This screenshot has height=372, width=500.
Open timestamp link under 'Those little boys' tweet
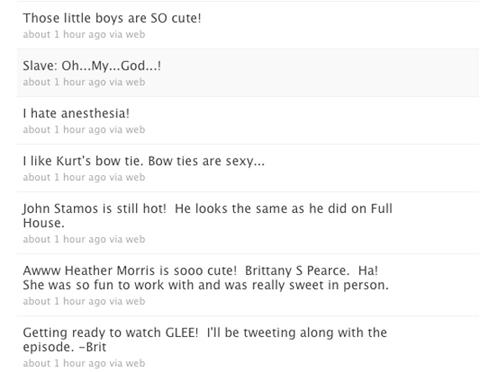pyautogui.click(x=64, y=34)
